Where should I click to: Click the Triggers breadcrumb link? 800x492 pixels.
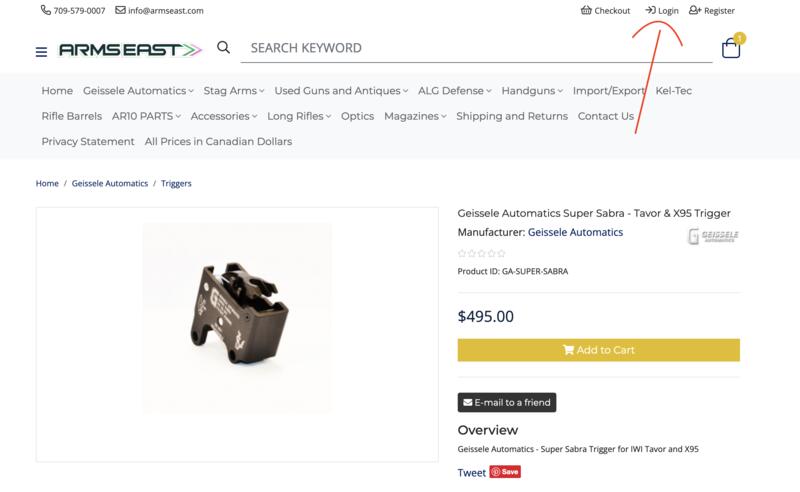[176, 184]
